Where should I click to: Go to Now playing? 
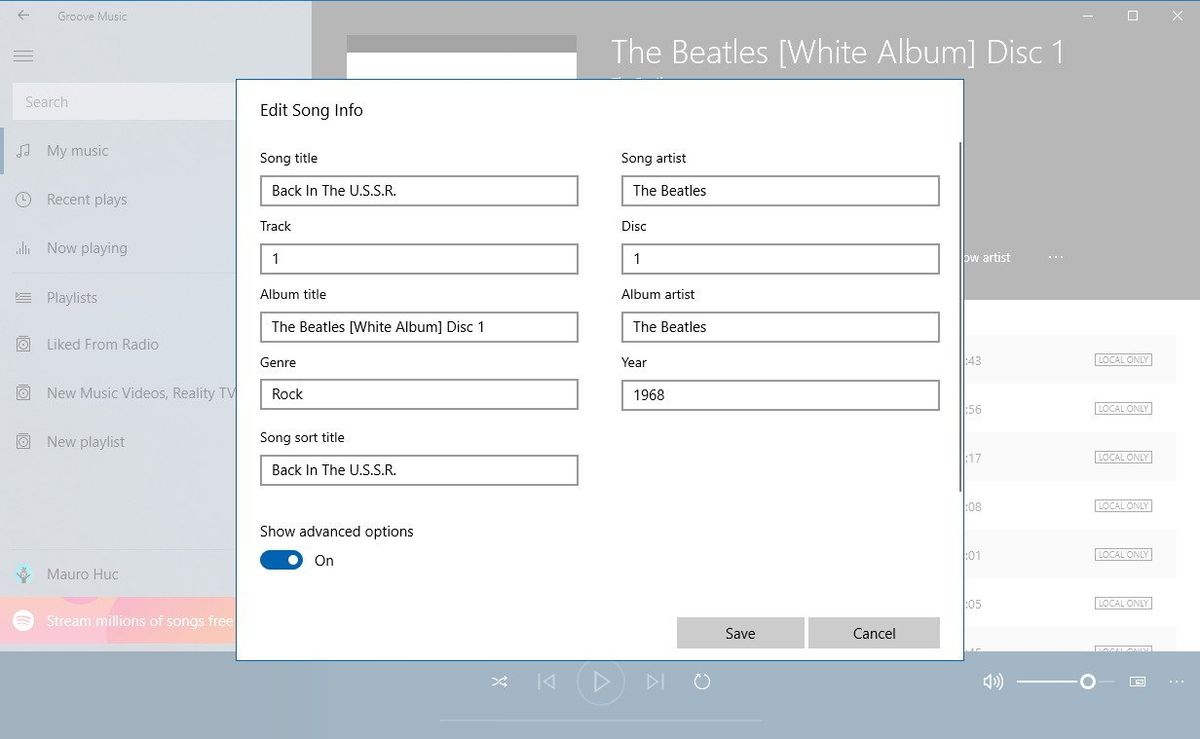pyautogui.click(x=78, y=248)
